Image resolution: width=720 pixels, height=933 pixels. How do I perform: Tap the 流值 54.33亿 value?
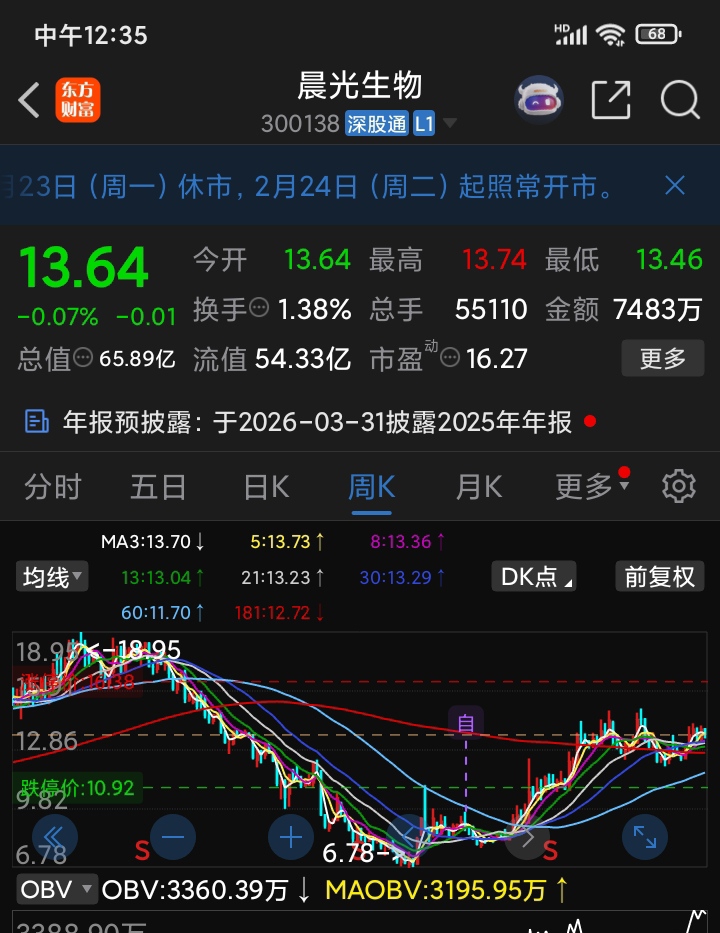click(x=303, y=359)
